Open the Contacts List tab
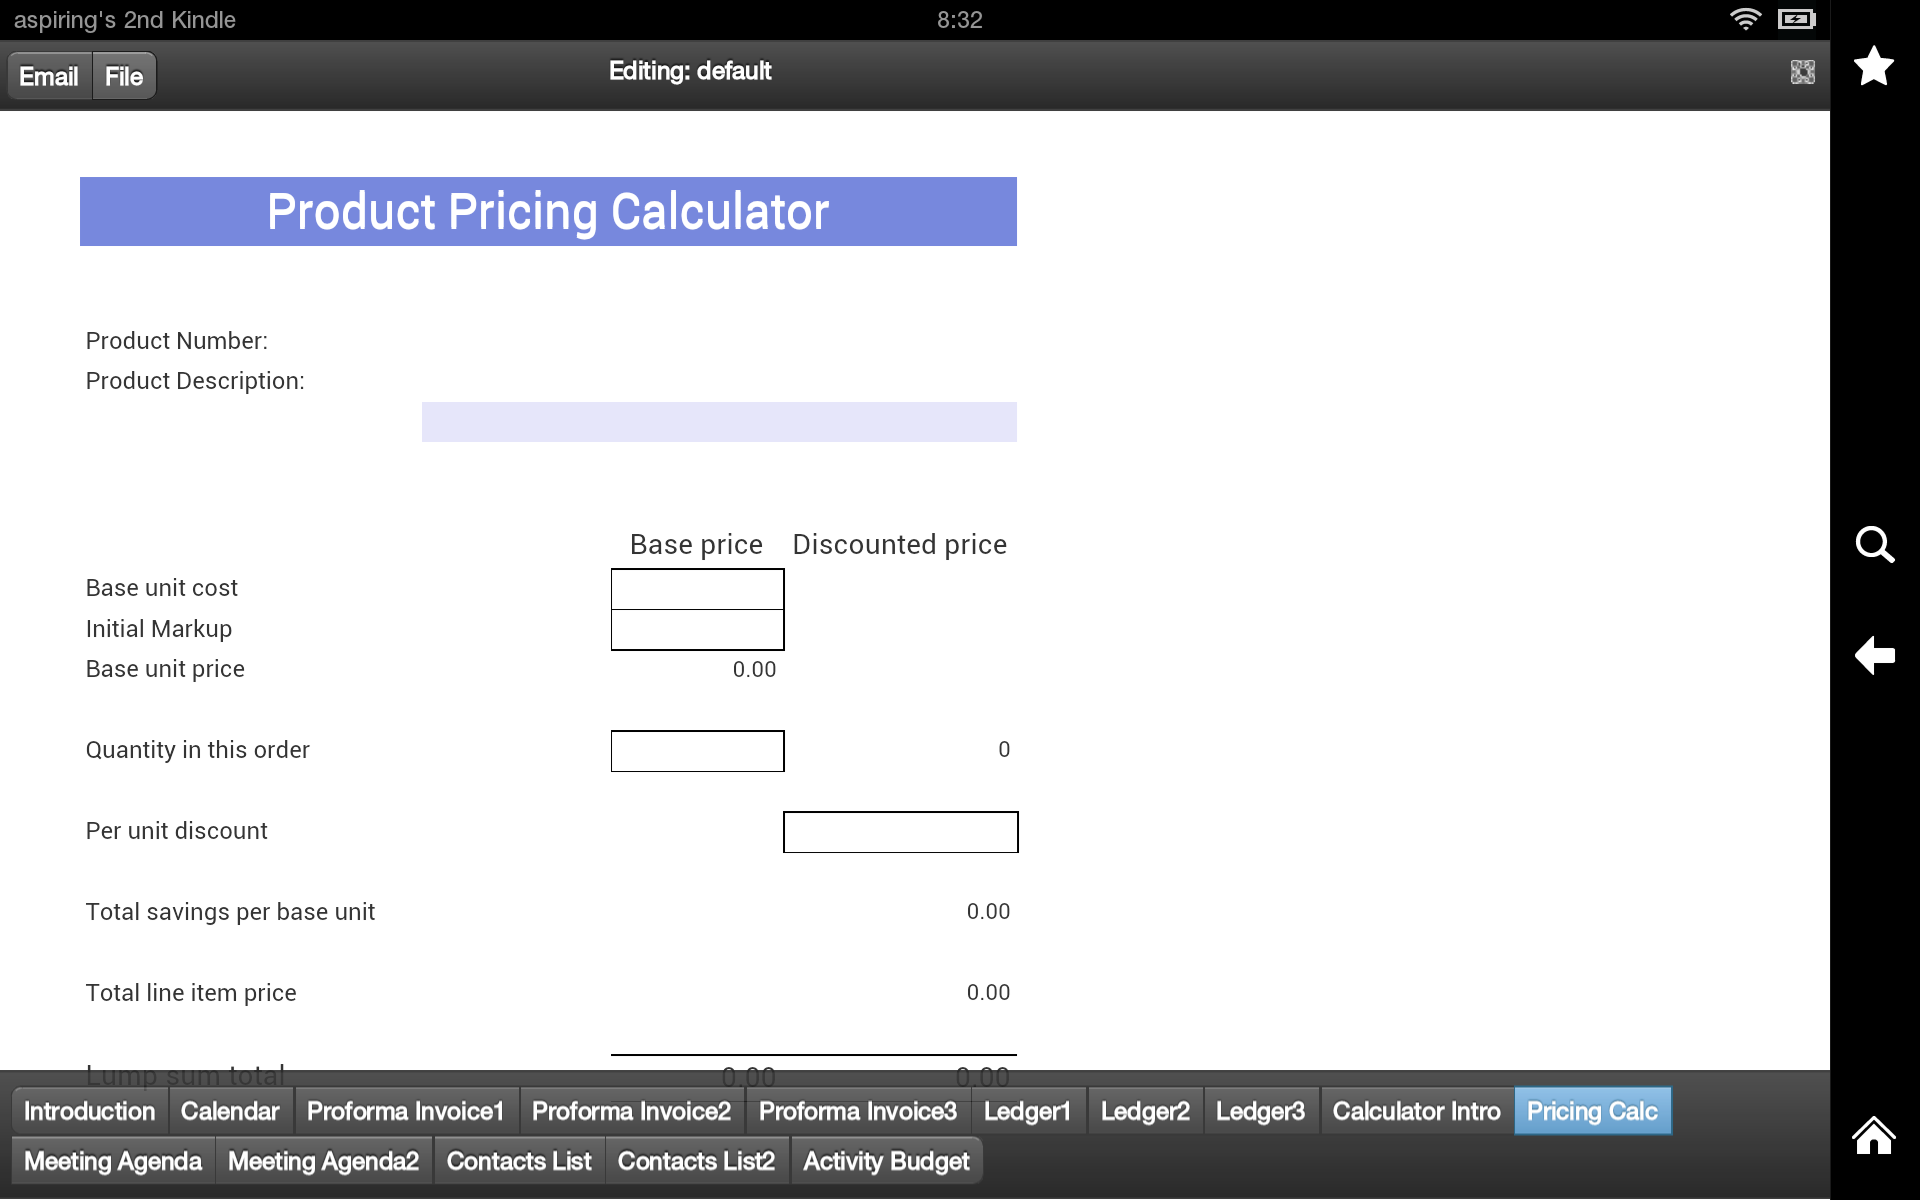This screenshot has width=1920, height=1200. [519, 1161]
